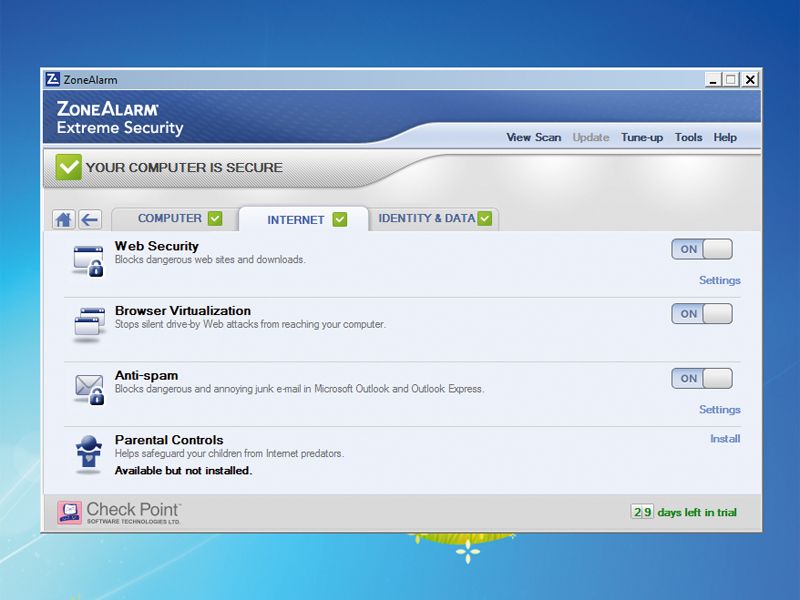
Task: Turn off Browser Virtualization switch
Action: pos(702,314)
